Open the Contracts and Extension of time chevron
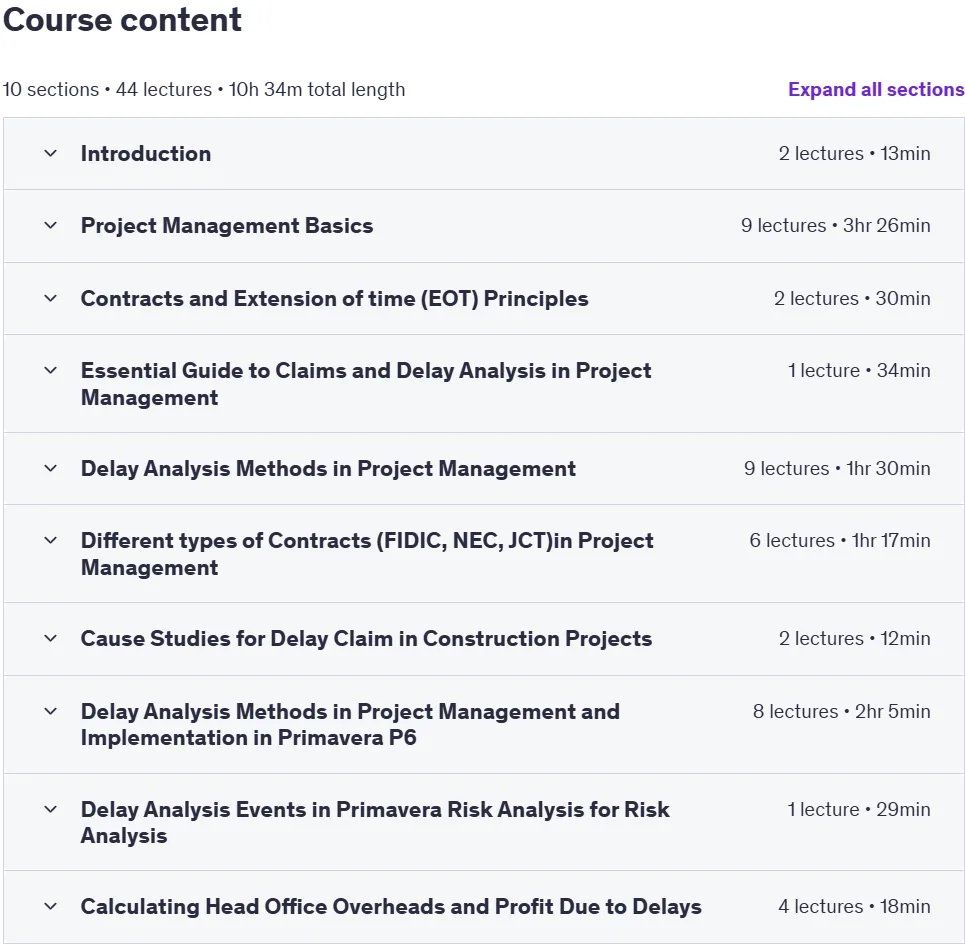965x946 pixels. point(50,299)
